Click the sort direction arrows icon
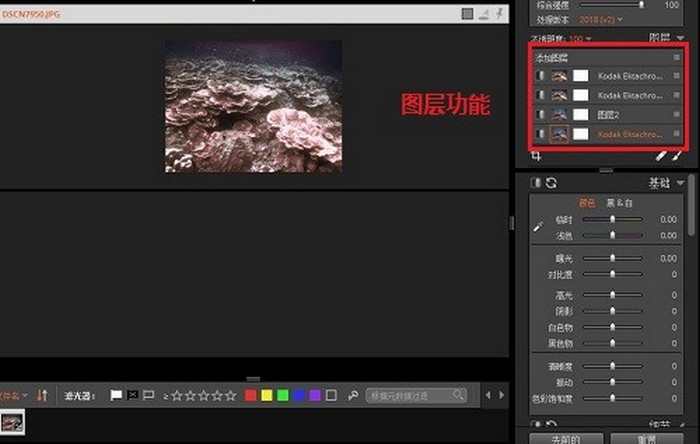 pos(42,395)
